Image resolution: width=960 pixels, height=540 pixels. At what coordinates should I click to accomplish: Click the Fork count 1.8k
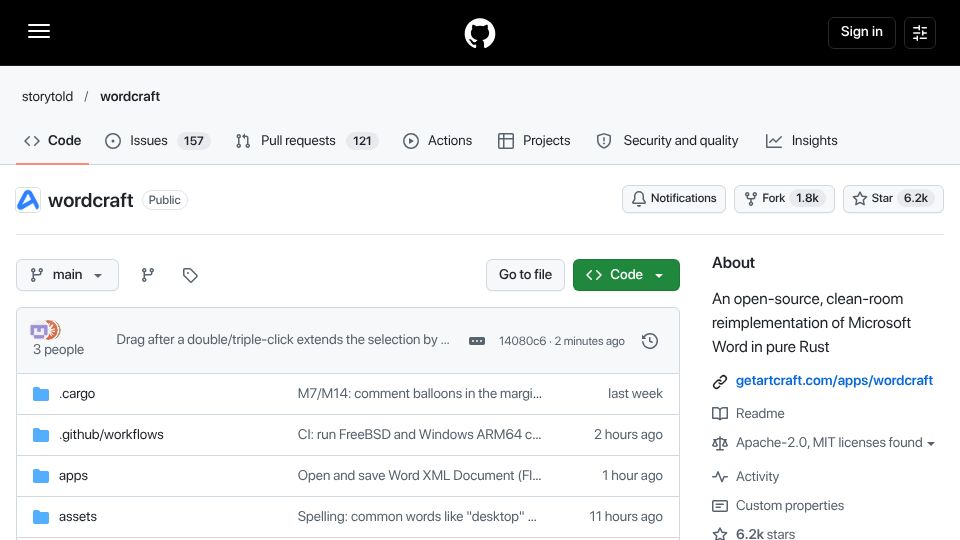point(807,198)
